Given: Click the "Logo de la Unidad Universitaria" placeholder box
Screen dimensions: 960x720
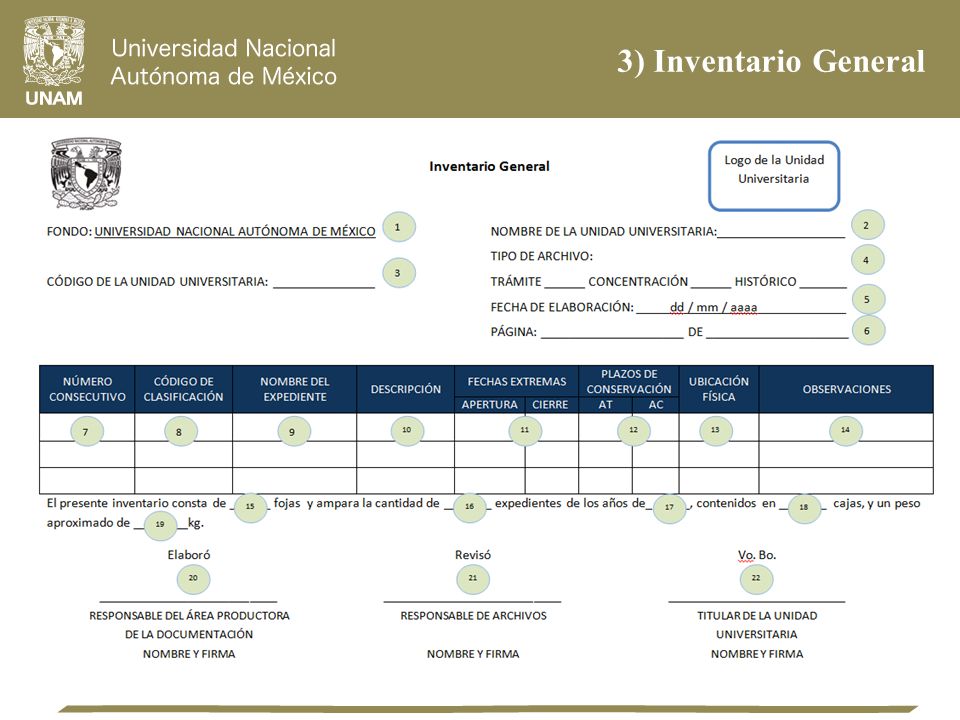Looking at the screenshot, I should (774, 176).
